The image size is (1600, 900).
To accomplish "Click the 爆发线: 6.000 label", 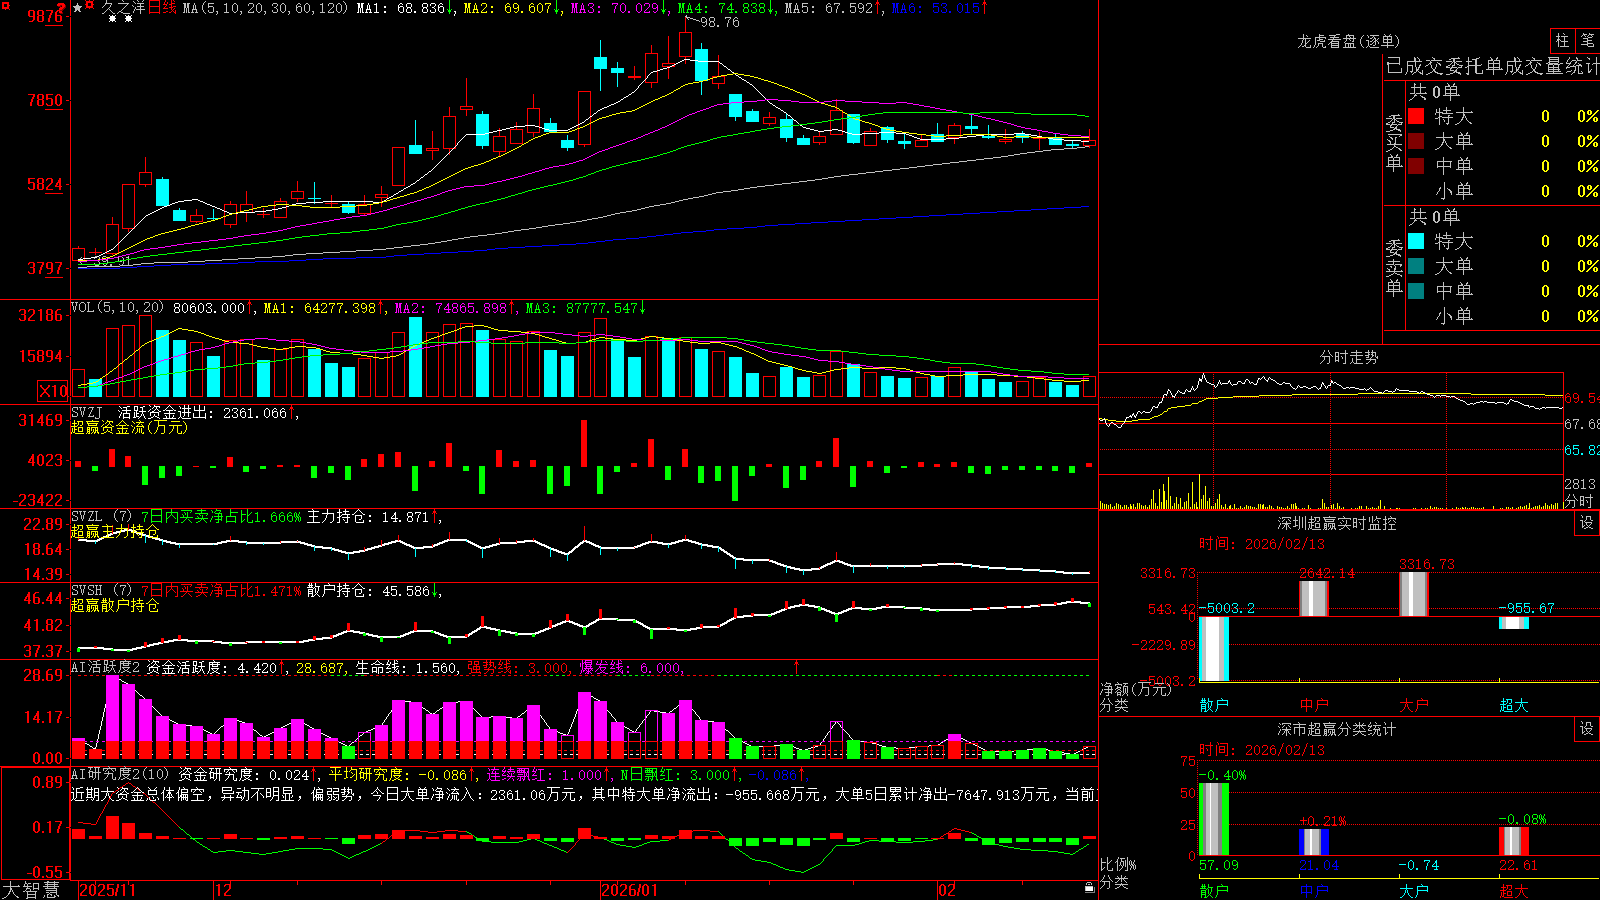I will (x=631, y=667).
